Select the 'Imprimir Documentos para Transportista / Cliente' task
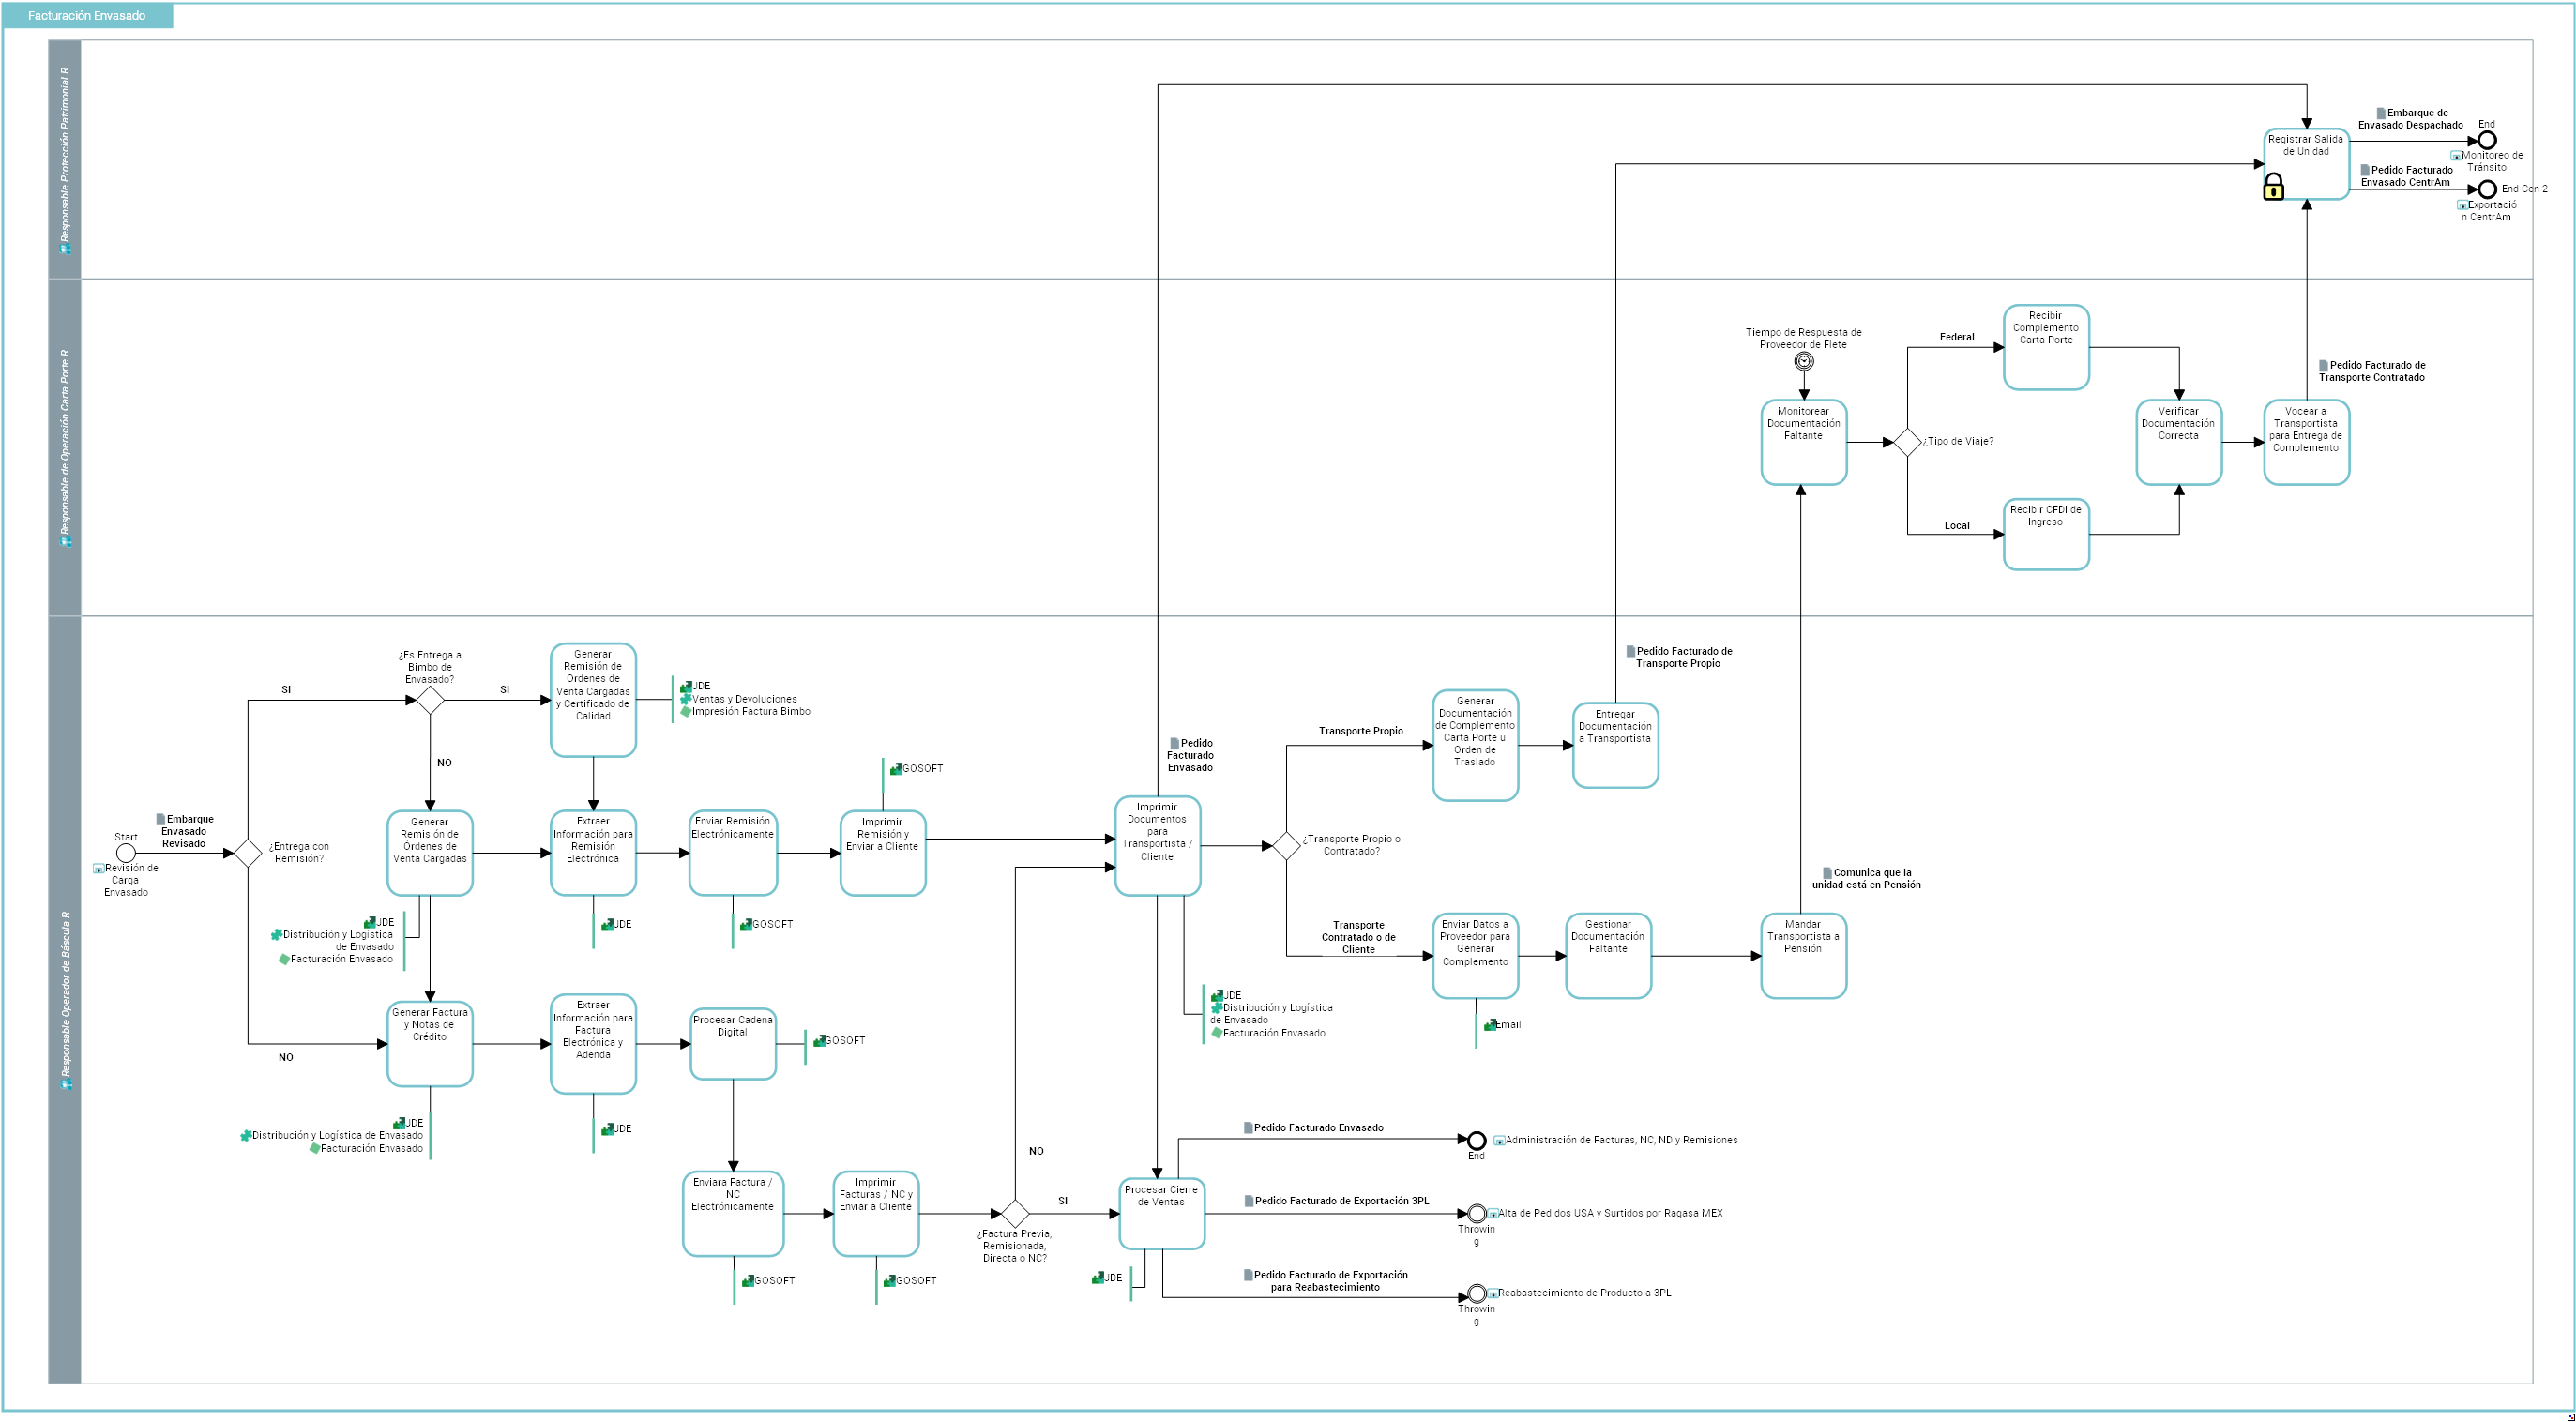The image size is (2576, 1422). (x=1158, y=846)
